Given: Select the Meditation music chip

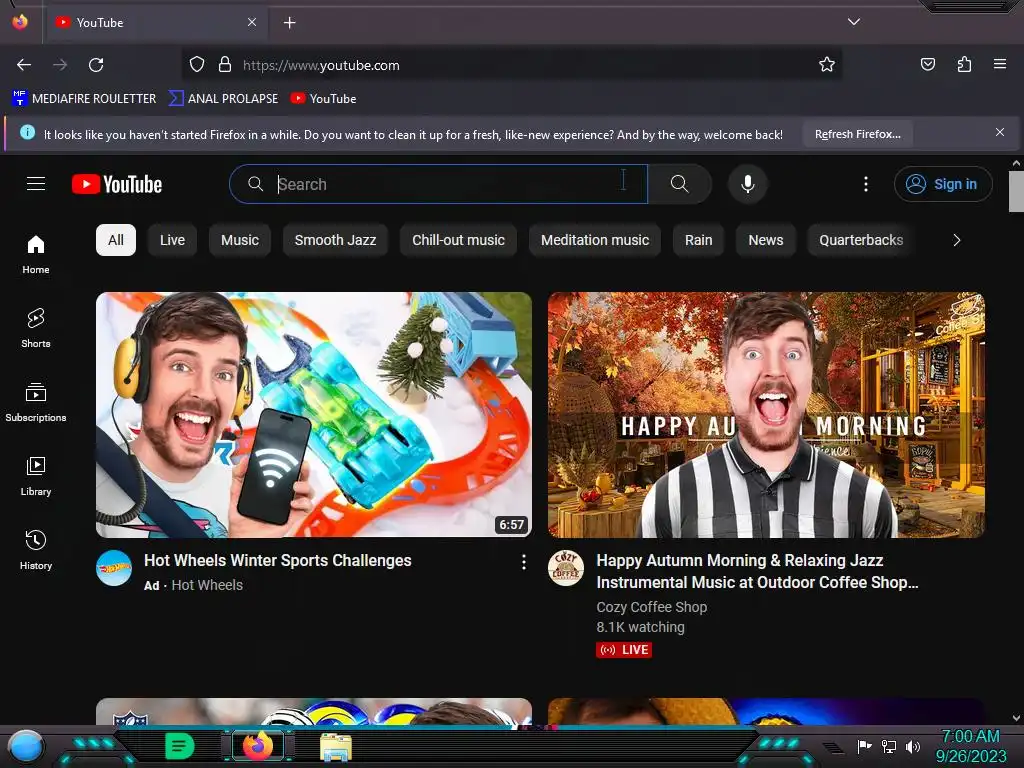Looking at the screenshot, I should click(595, 240).
